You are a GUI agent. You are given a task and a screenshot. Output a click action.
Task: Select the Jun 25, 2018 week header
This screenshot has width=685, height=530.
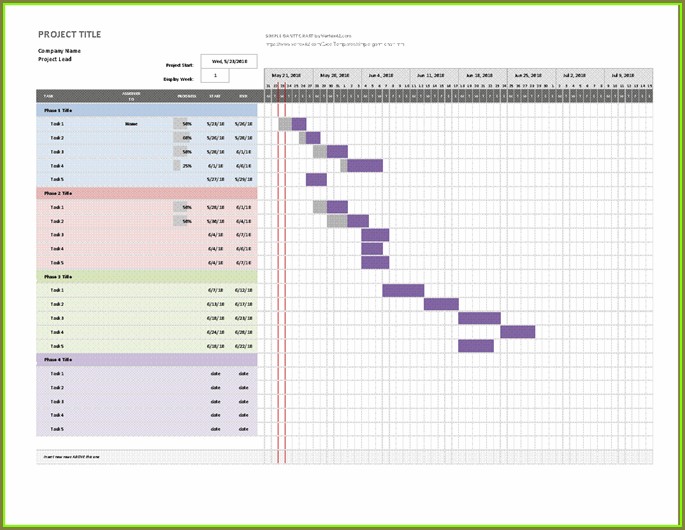531,75
